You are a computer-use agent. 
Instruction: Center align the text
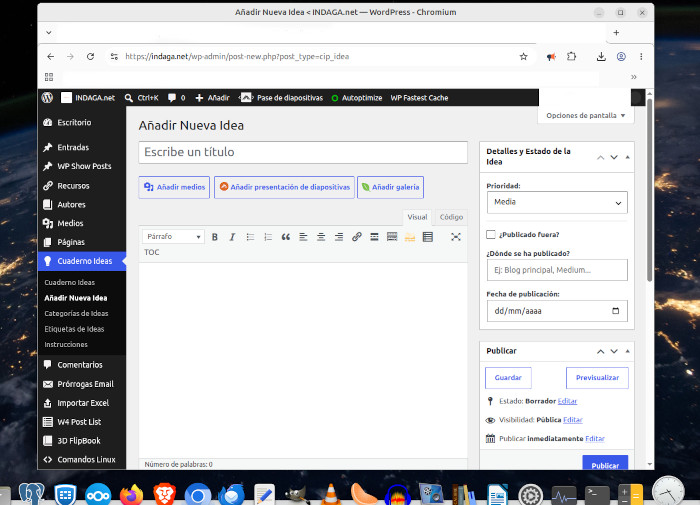pos(321,237)
